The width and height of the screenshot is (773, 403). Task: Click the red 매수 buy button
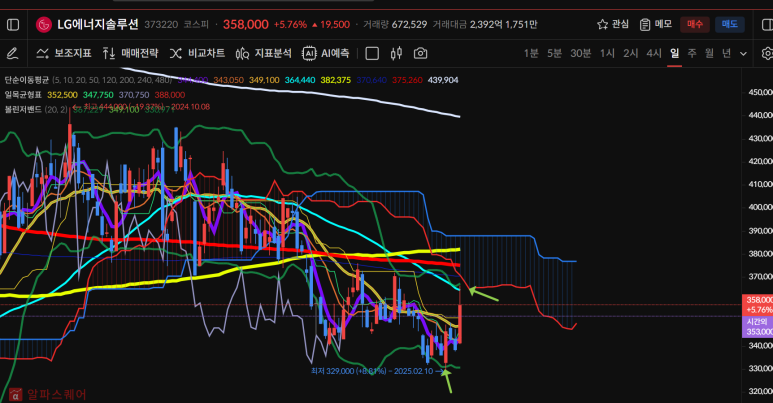coord(695,24)
